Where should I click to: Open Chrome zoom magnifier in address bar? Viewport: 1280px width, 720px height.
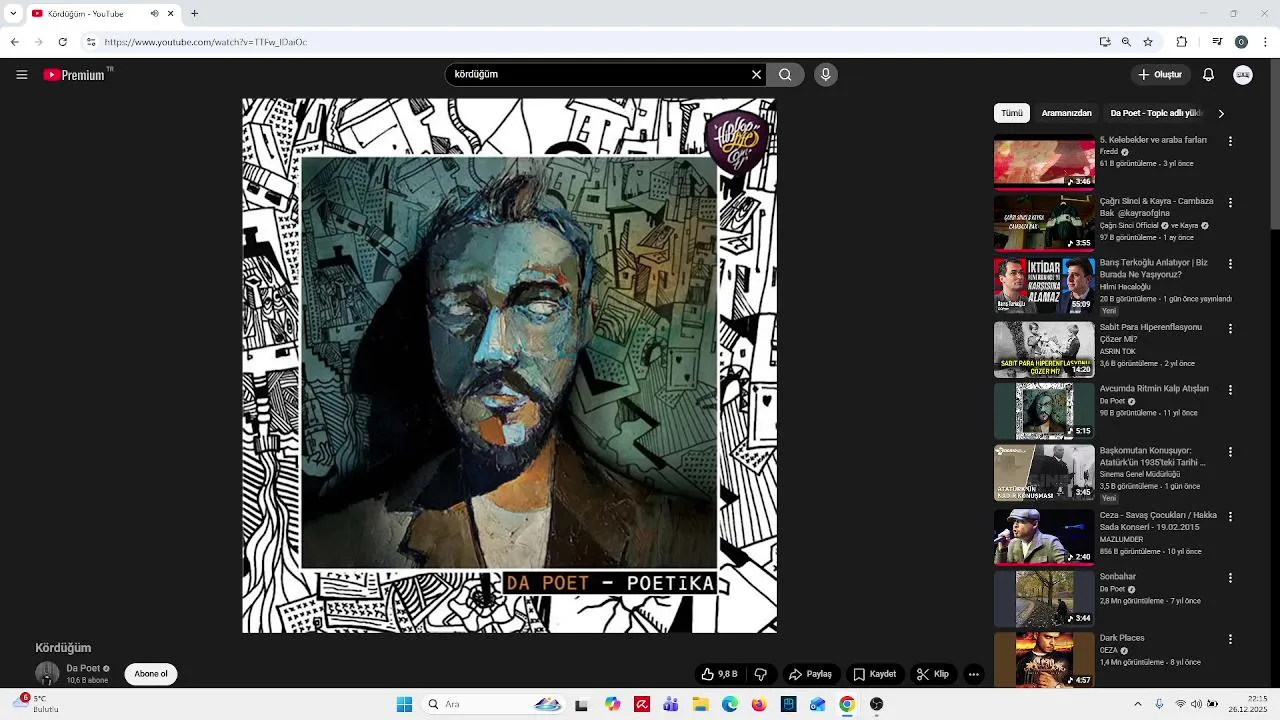coord(1126,42)
